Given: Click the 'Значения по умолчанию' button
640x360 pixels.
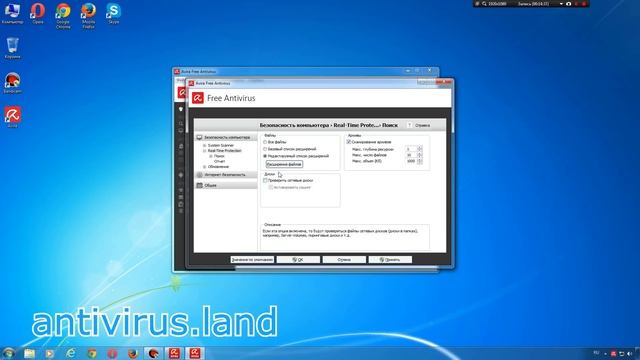Looking at the screenshot, I should (x=252, y=260).
